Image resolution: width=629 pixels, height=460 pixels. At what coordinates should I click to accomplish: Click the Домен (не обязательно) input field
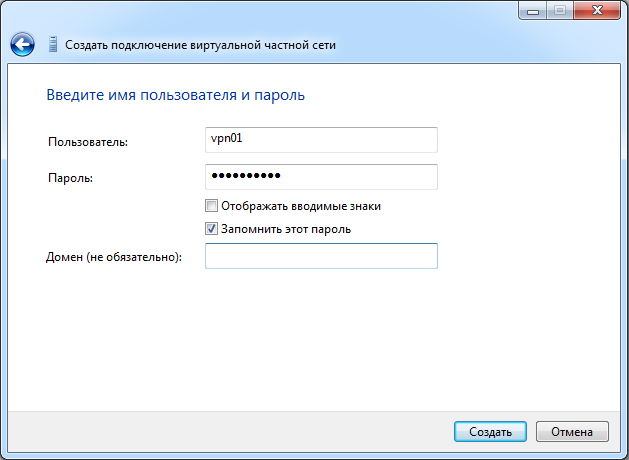coord(321,256)
